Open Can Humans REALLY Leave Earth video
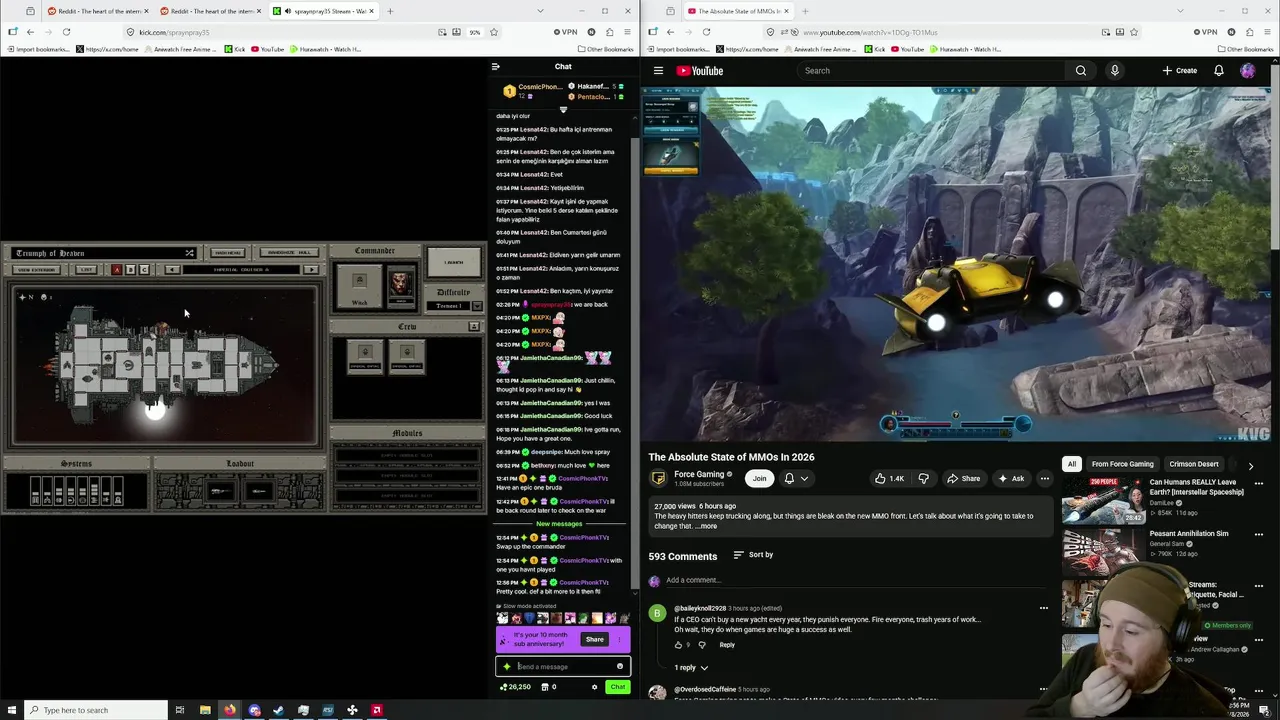1280x720 pixels. click(x=1197, y=487)
